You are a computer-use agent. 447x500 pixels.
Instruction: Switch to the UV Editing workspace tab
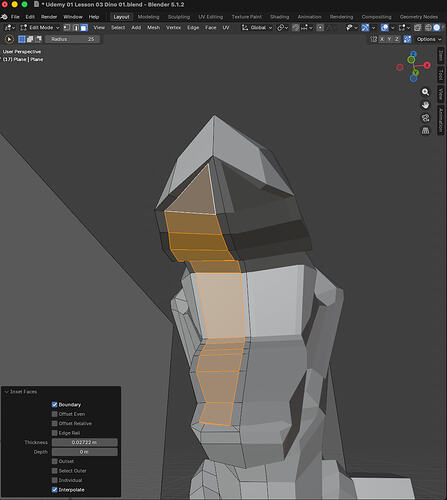tap(211, 17)
